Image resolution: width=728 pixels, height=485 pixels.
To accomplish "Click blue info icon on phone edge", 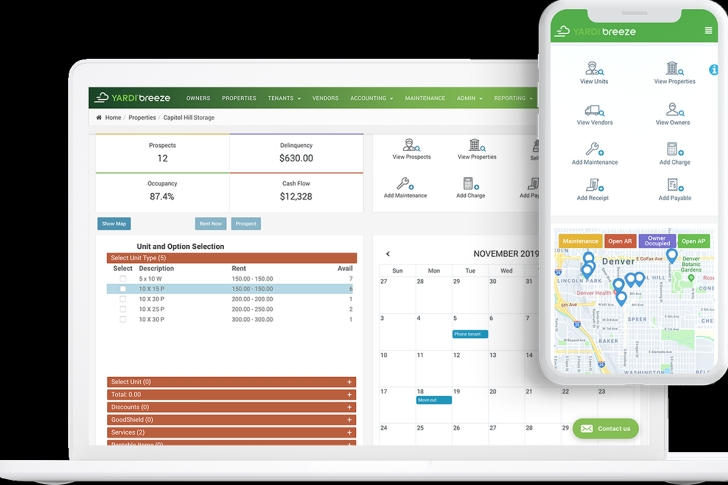I will point(714,70).
